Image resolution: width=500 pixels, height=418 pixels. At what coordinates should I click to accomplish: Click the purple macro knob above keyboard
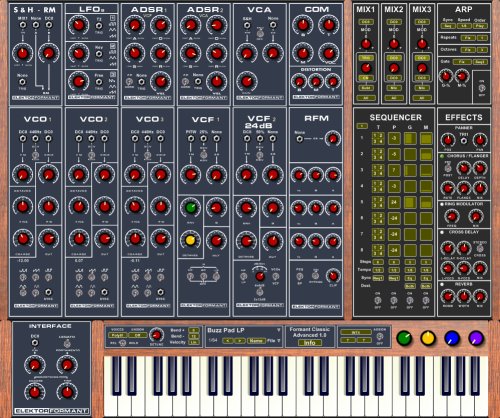(476, 338)
